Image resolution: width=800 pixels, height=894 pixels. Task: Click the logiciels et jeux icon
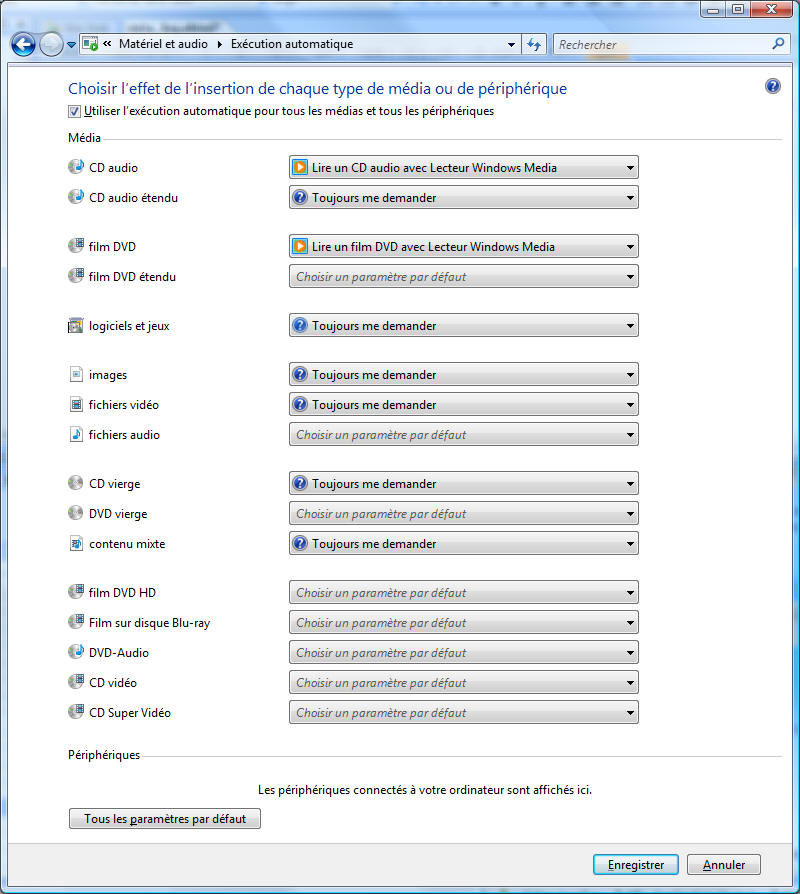click(x=76, y=325)
